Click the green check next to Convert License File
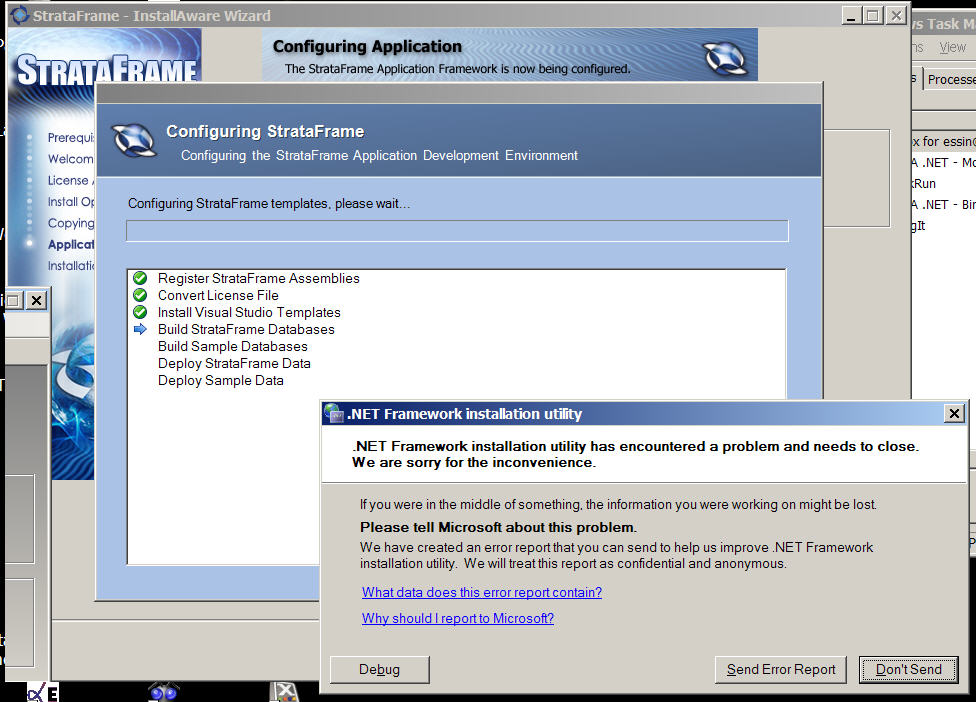 tap(140, 295)
